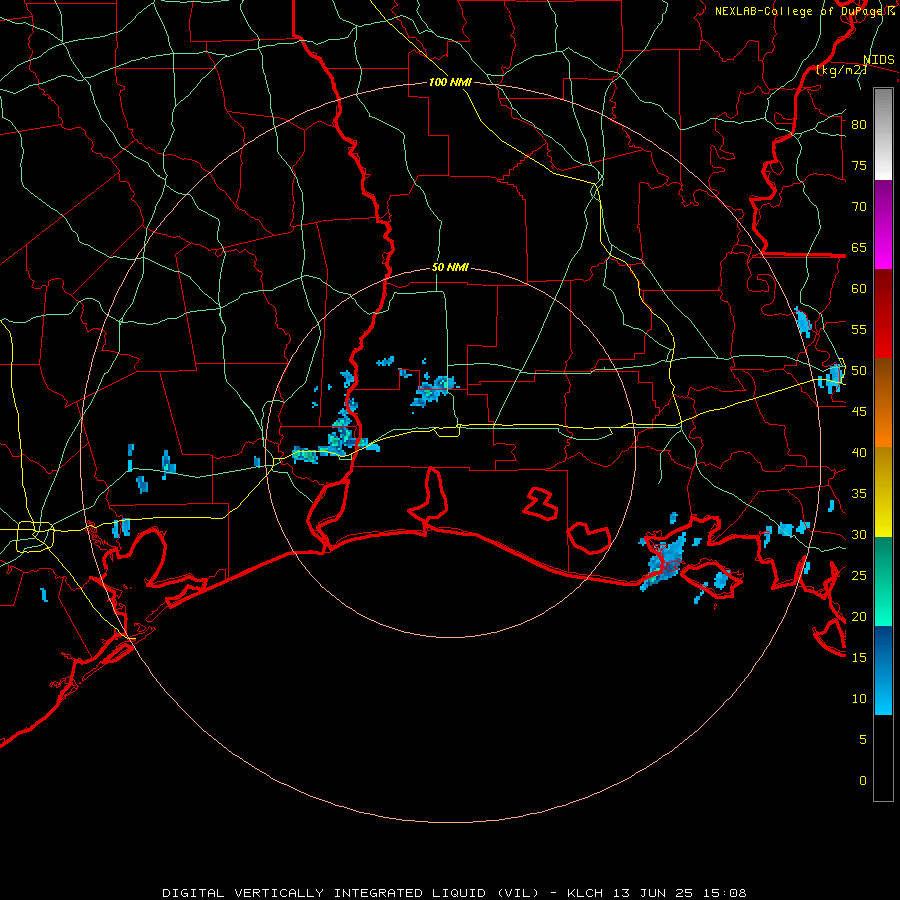The height and width of the screenshot is (900, 900).
Task: Click the (kg/m2) units label
Action: point(841,70)
